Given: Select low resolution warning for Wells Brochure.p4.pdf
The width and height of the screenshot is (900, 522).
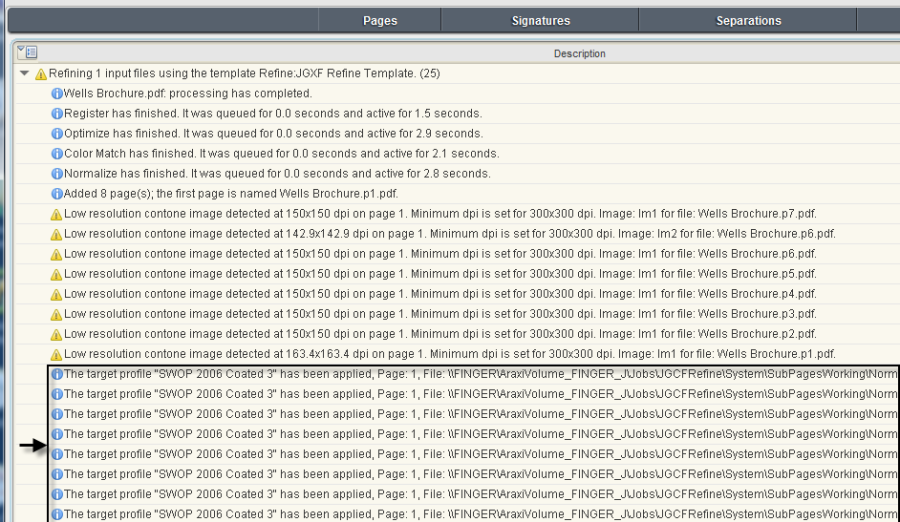Looking at the screenshot, I should point(440,294).
